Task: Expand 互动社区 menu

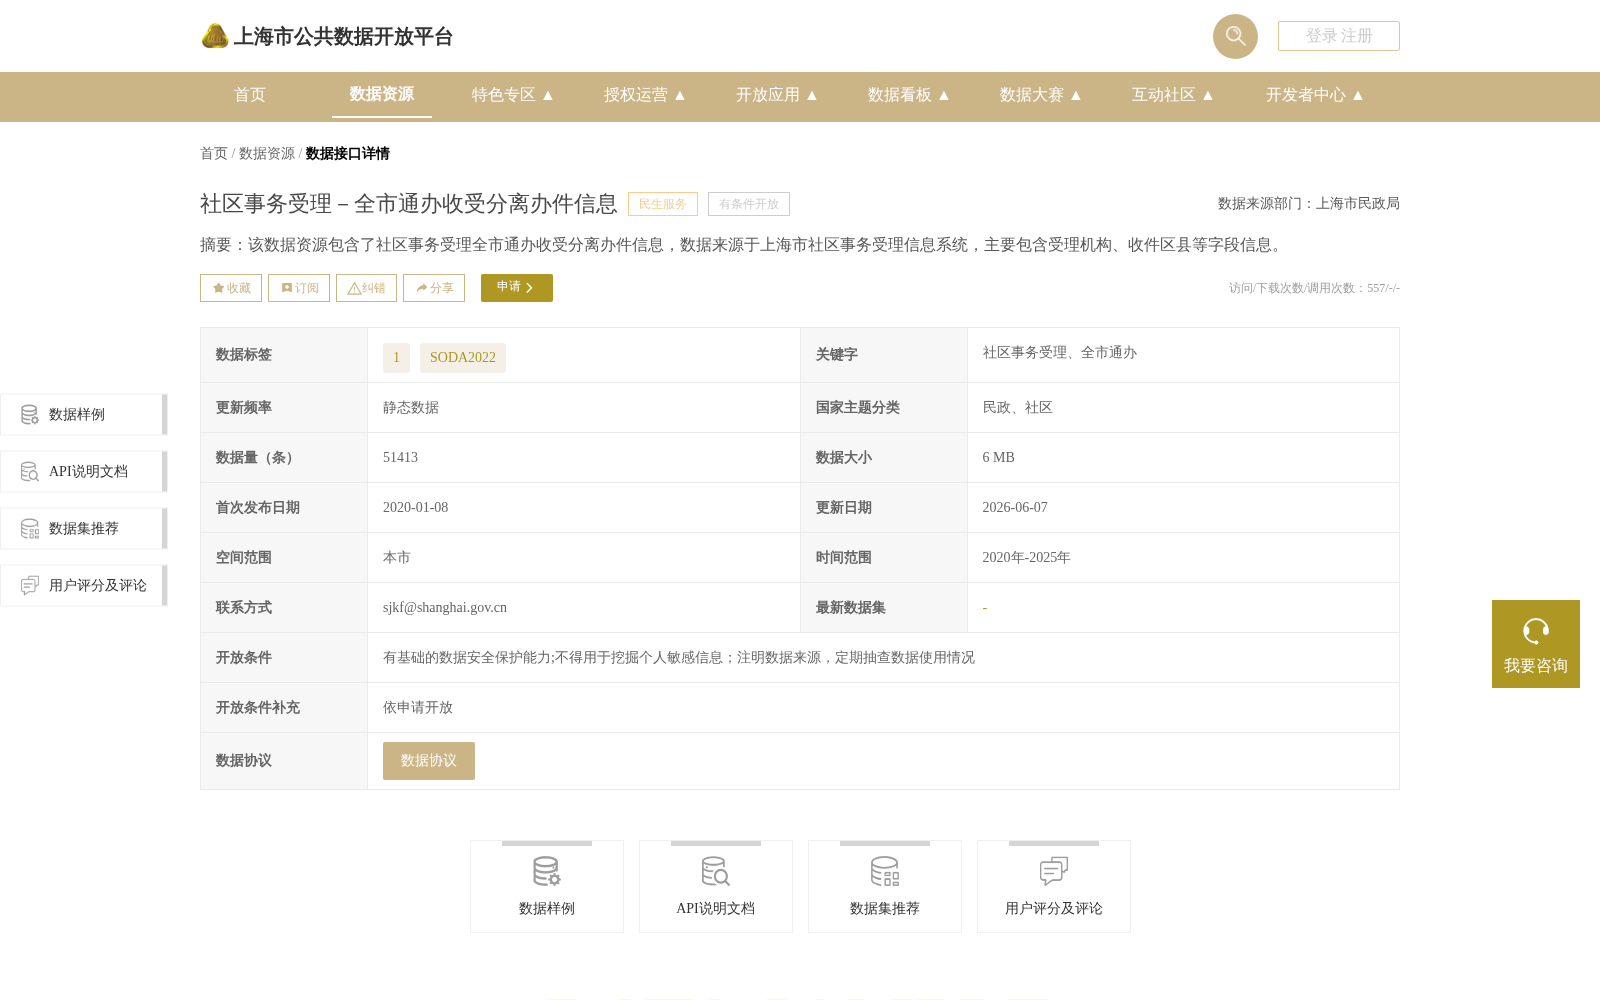Action: [x=1173, y=95]
